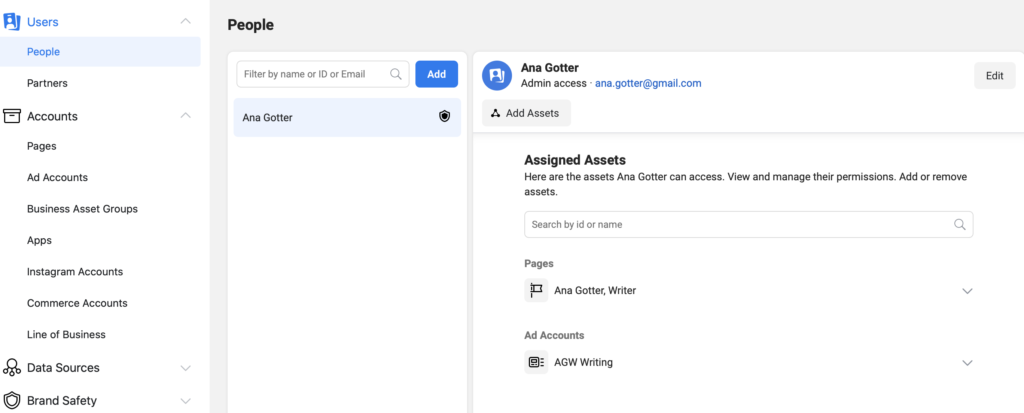
Task: Click the Users section icon
Action: [12, 21]
